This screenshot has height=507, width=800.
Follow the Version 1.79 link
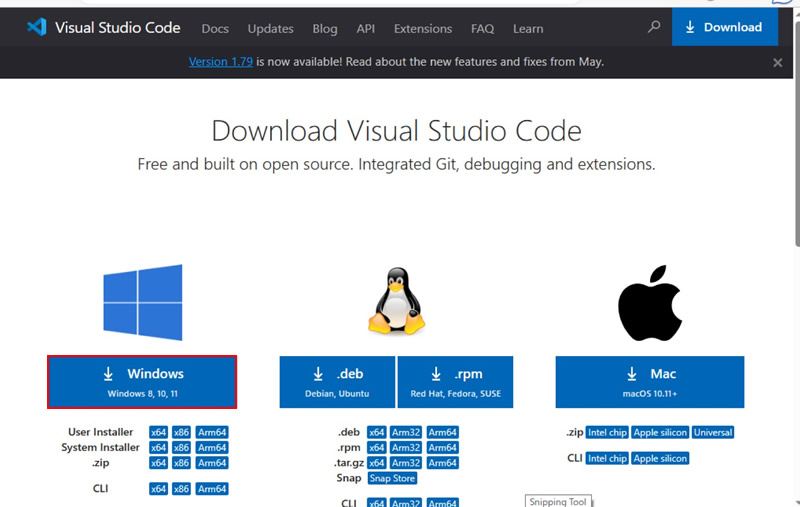coord(221,62)
